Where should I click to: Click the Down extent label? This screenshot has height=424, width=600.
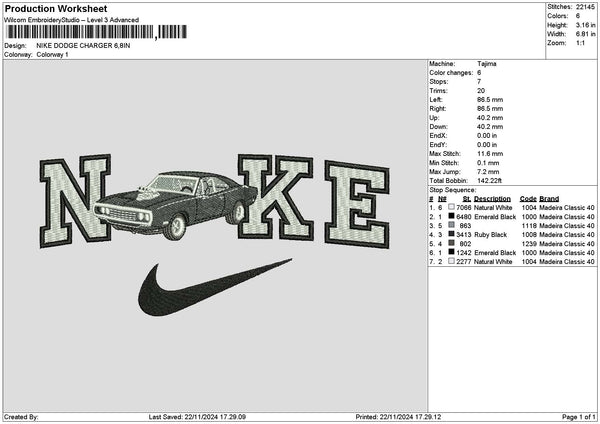(438, 127)
